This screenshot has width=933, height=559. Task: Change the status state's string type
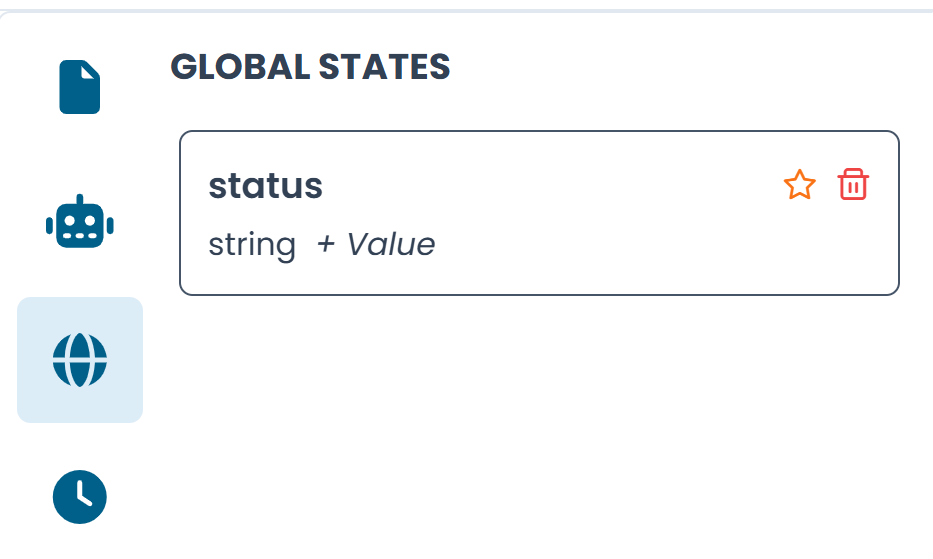tap(252, 245)
